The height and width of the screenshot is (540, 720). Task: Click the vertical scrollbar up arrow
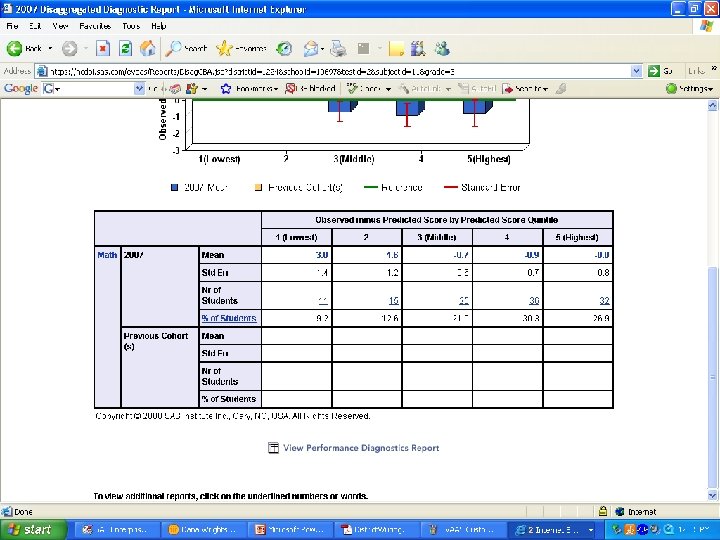[x=712, y=106]
